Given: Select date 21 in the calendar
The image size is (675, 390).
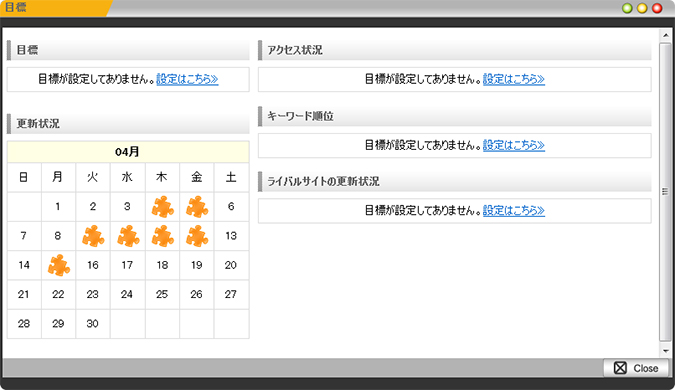Looking at the screenshot, I should (x=24, y=294).
